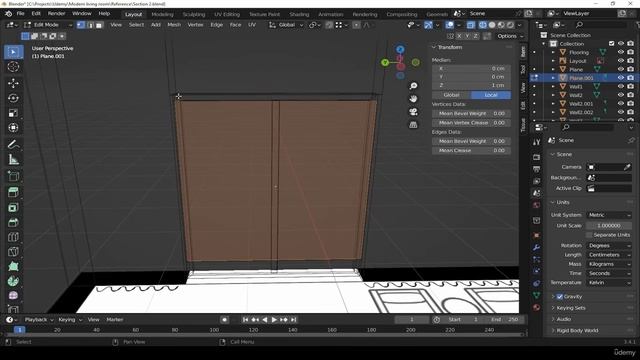This screenshot has width=640, height=360.
Task: Select the Poly Build tool
Action: [13, 267]
